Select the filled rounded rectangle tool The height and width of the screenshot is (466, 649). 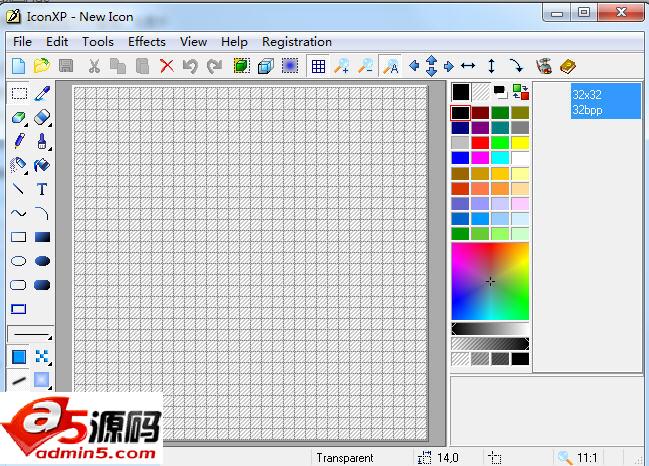point(42,285)
